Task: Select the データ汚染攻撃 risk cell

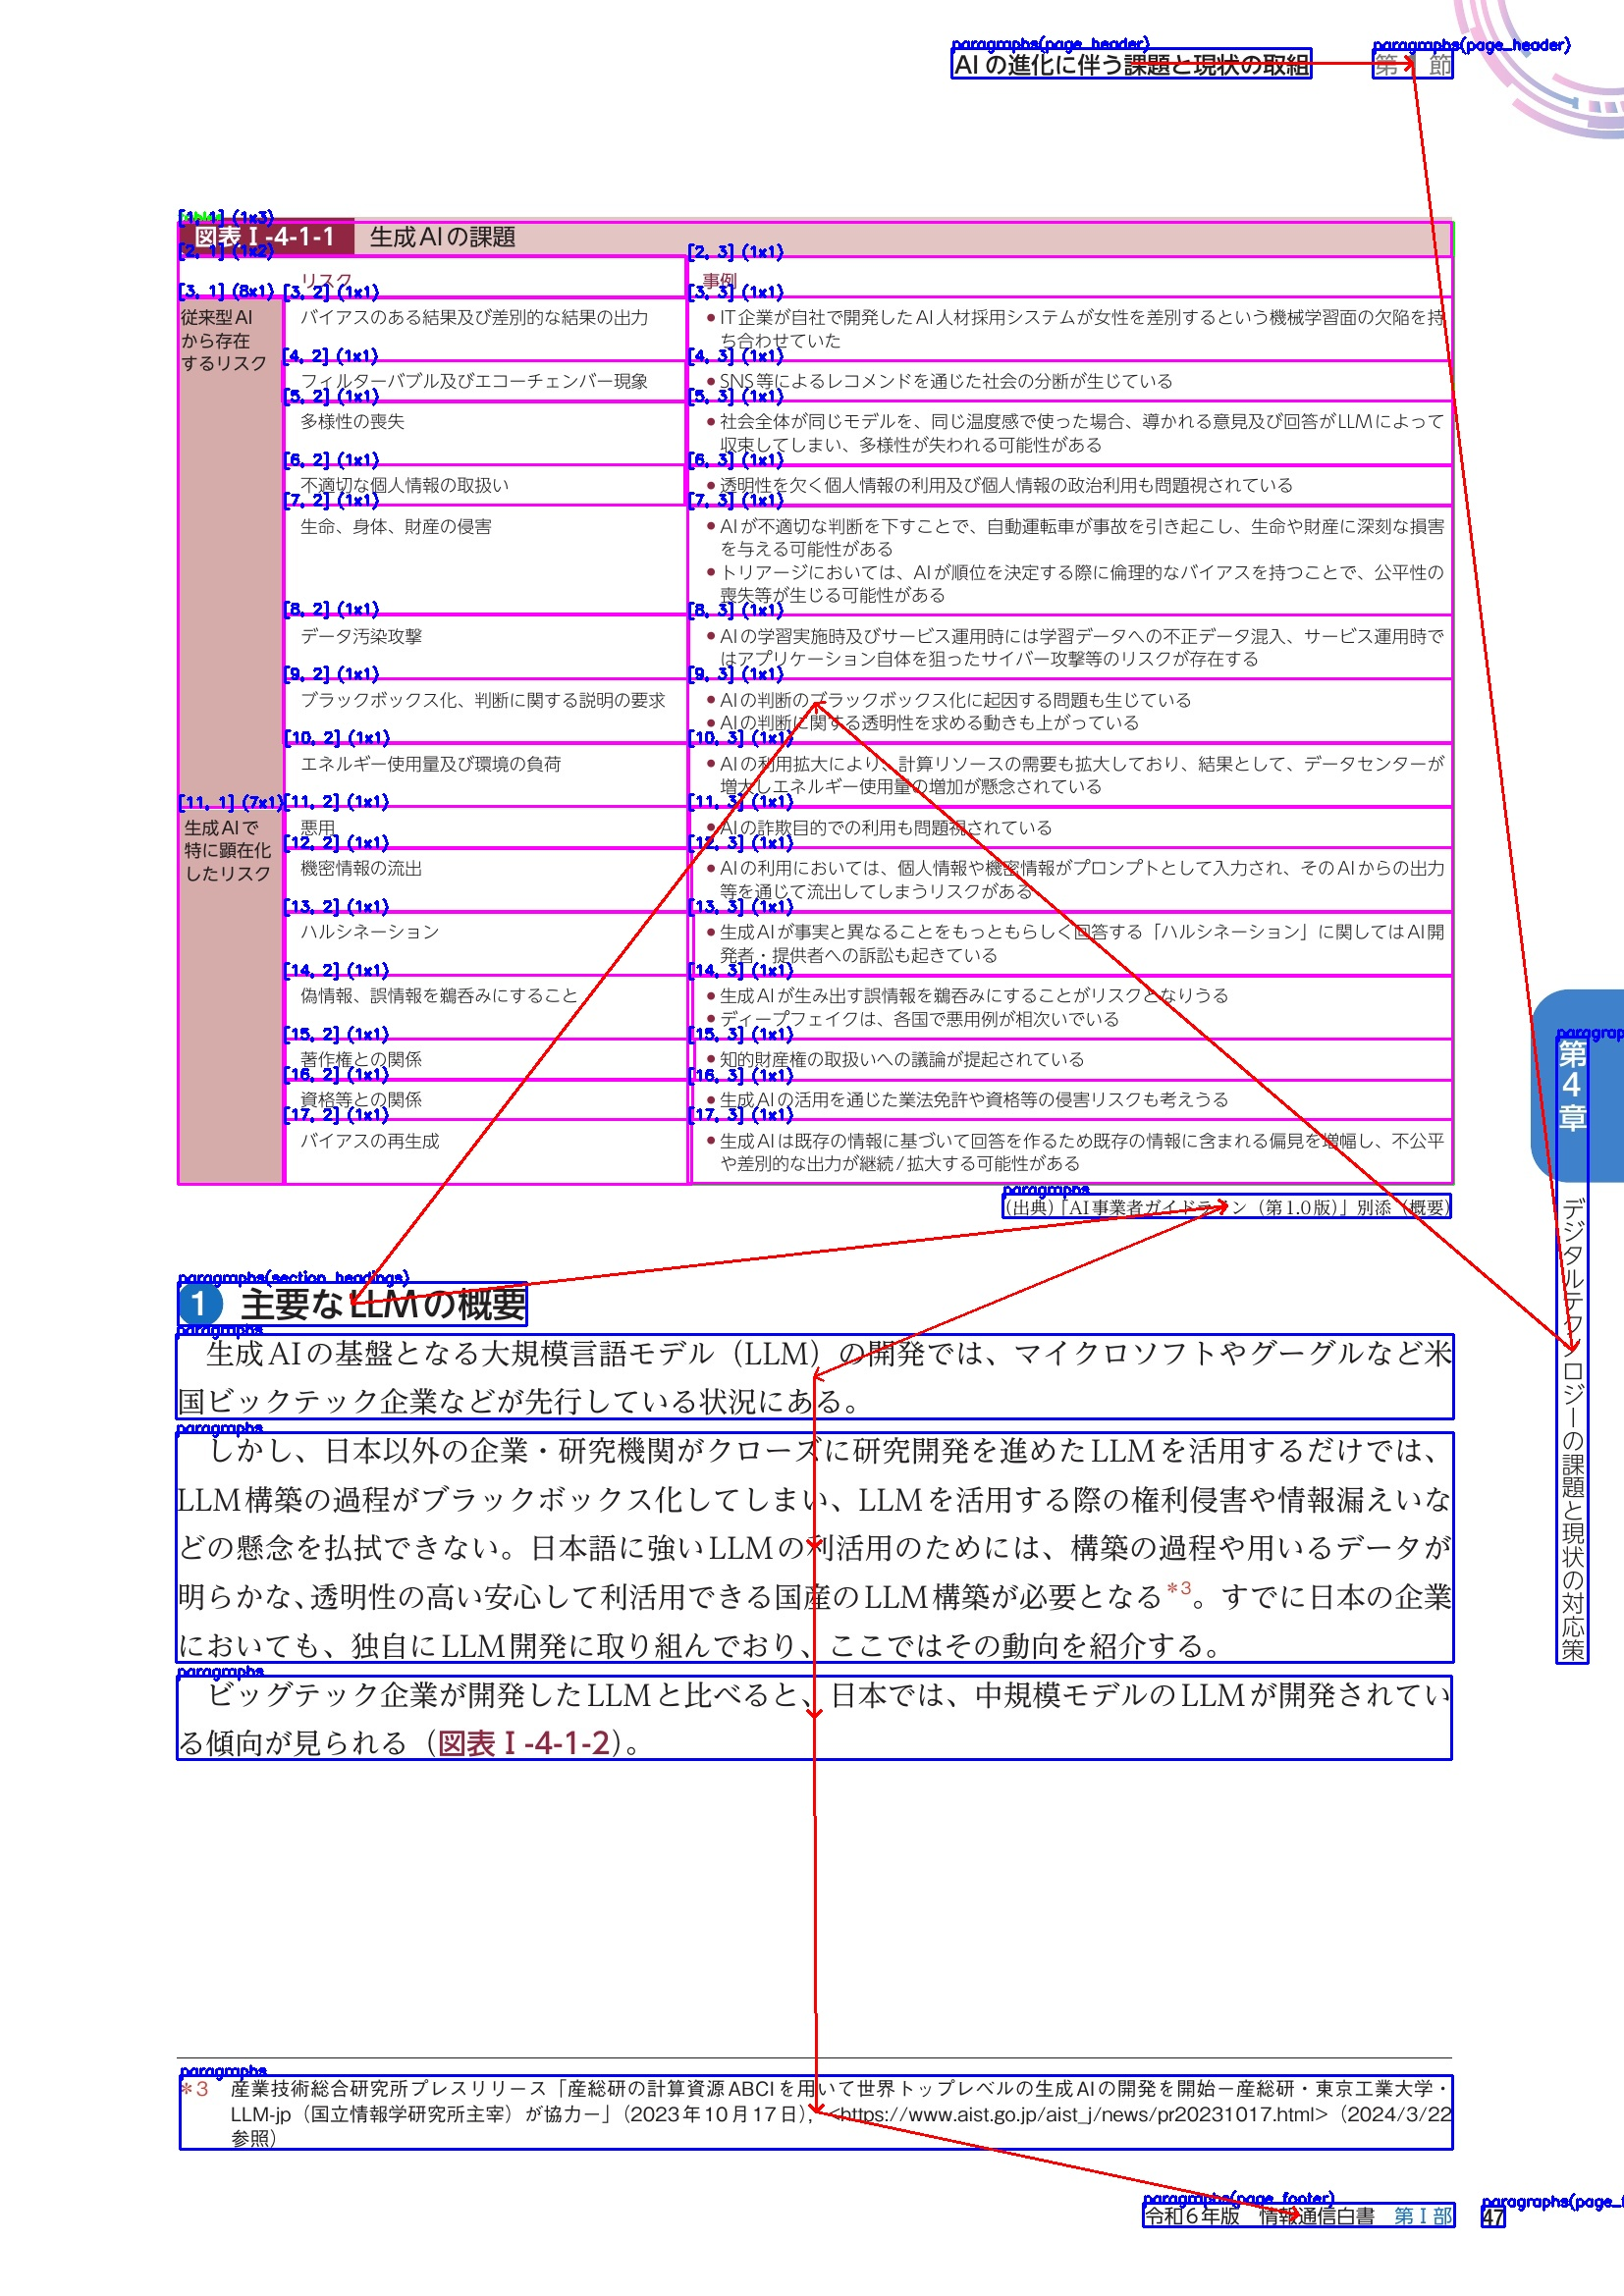Action: [x=362, y=636]
